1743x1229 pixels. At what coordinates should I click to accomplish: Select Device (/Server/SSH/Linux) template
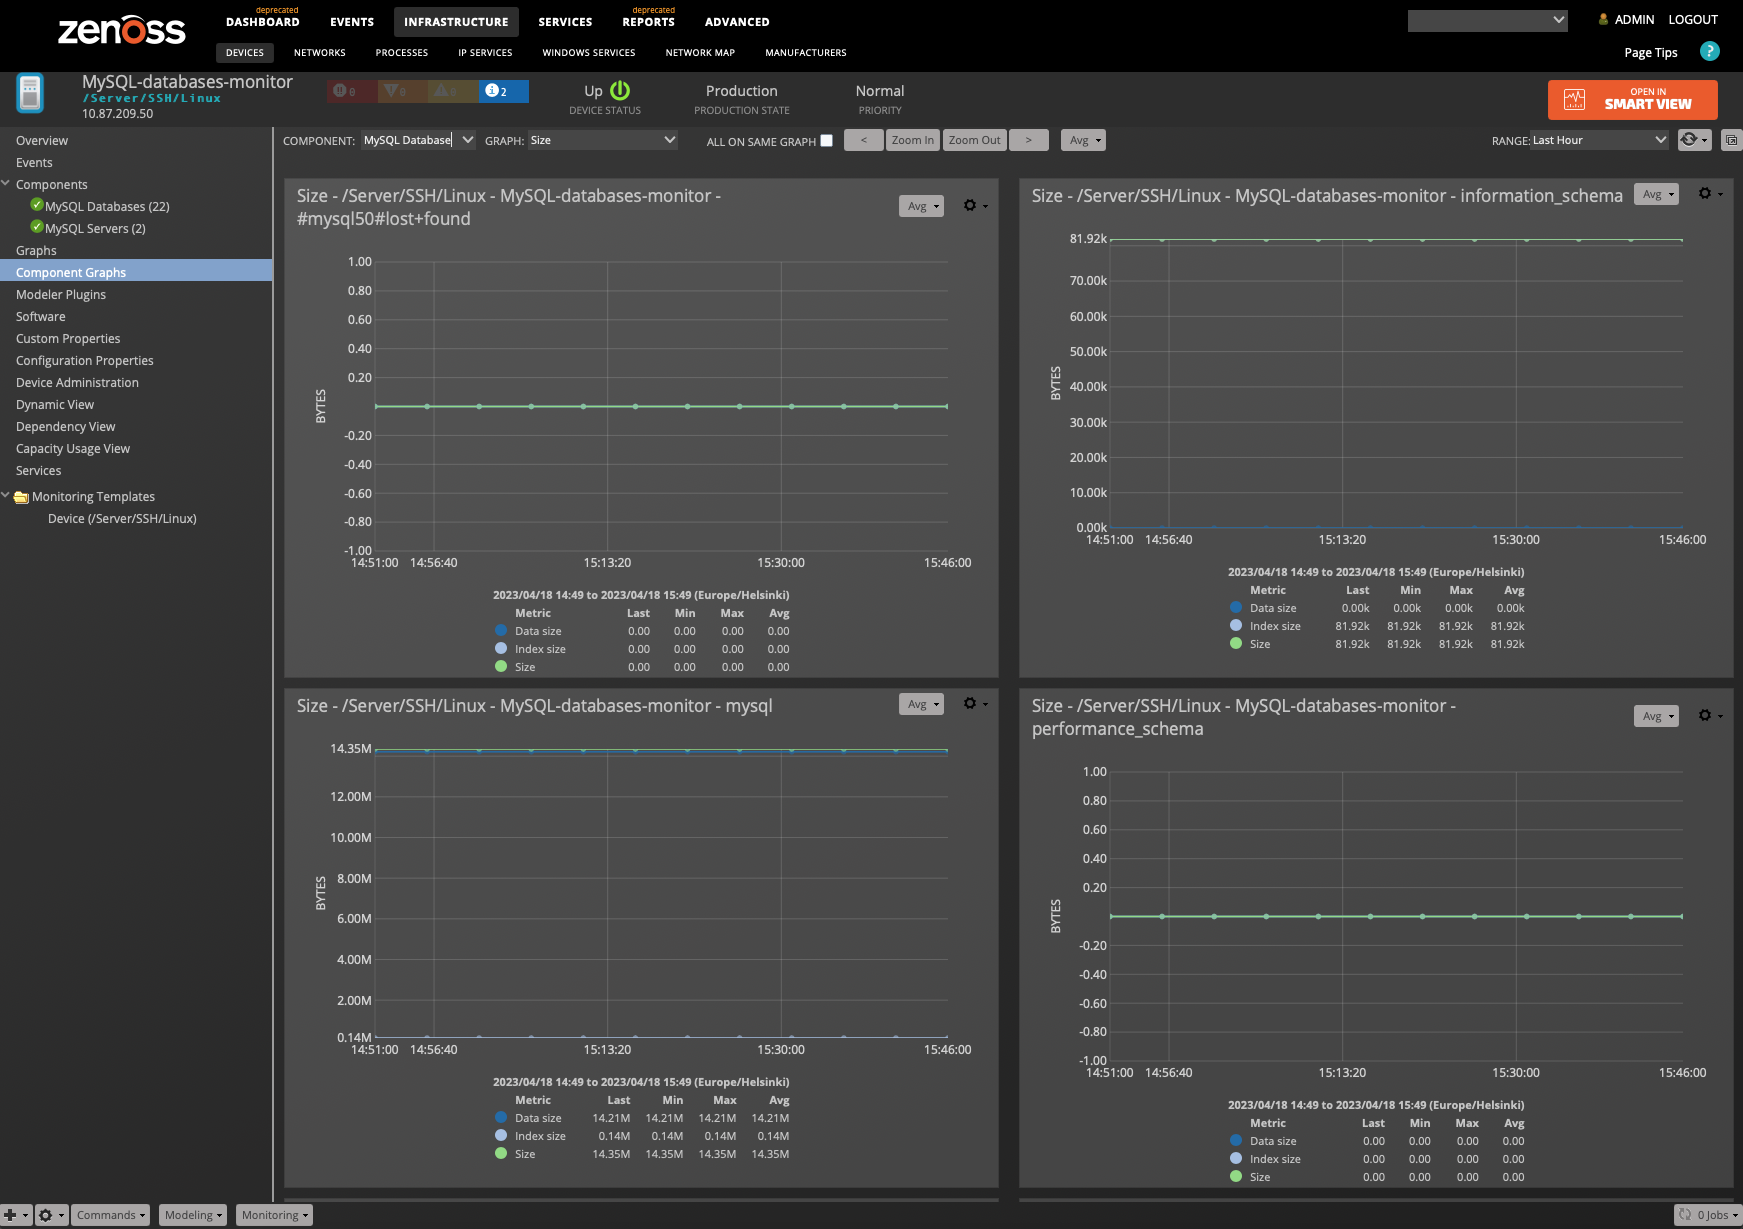click(122, 518)
